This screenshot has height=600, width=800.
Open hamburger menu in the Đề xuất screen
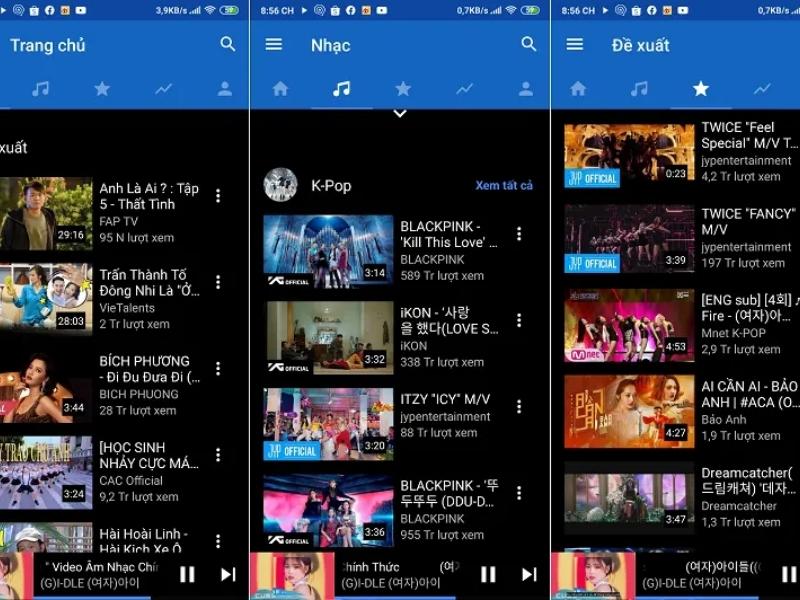tap(574, 44)
